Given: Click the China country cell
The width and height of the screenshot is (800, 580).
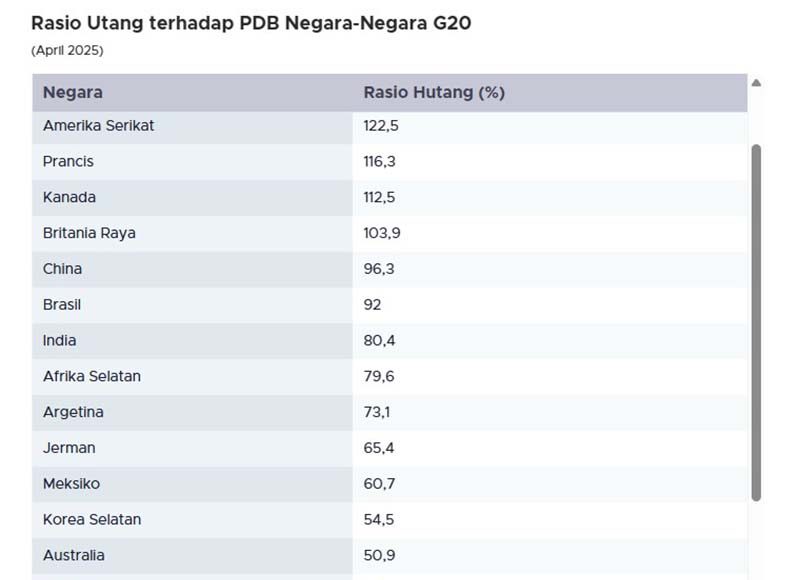Looking at the screenshot, I should pyautogui.click(x=63, y=269).
